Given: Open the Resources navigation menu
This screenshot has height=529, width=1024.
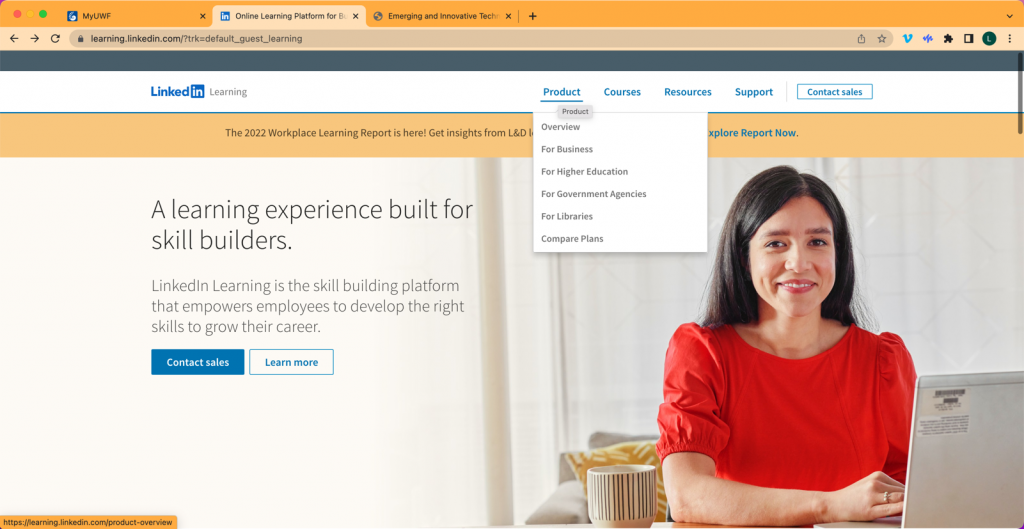Looking at the screenshot, I should 688,92.
